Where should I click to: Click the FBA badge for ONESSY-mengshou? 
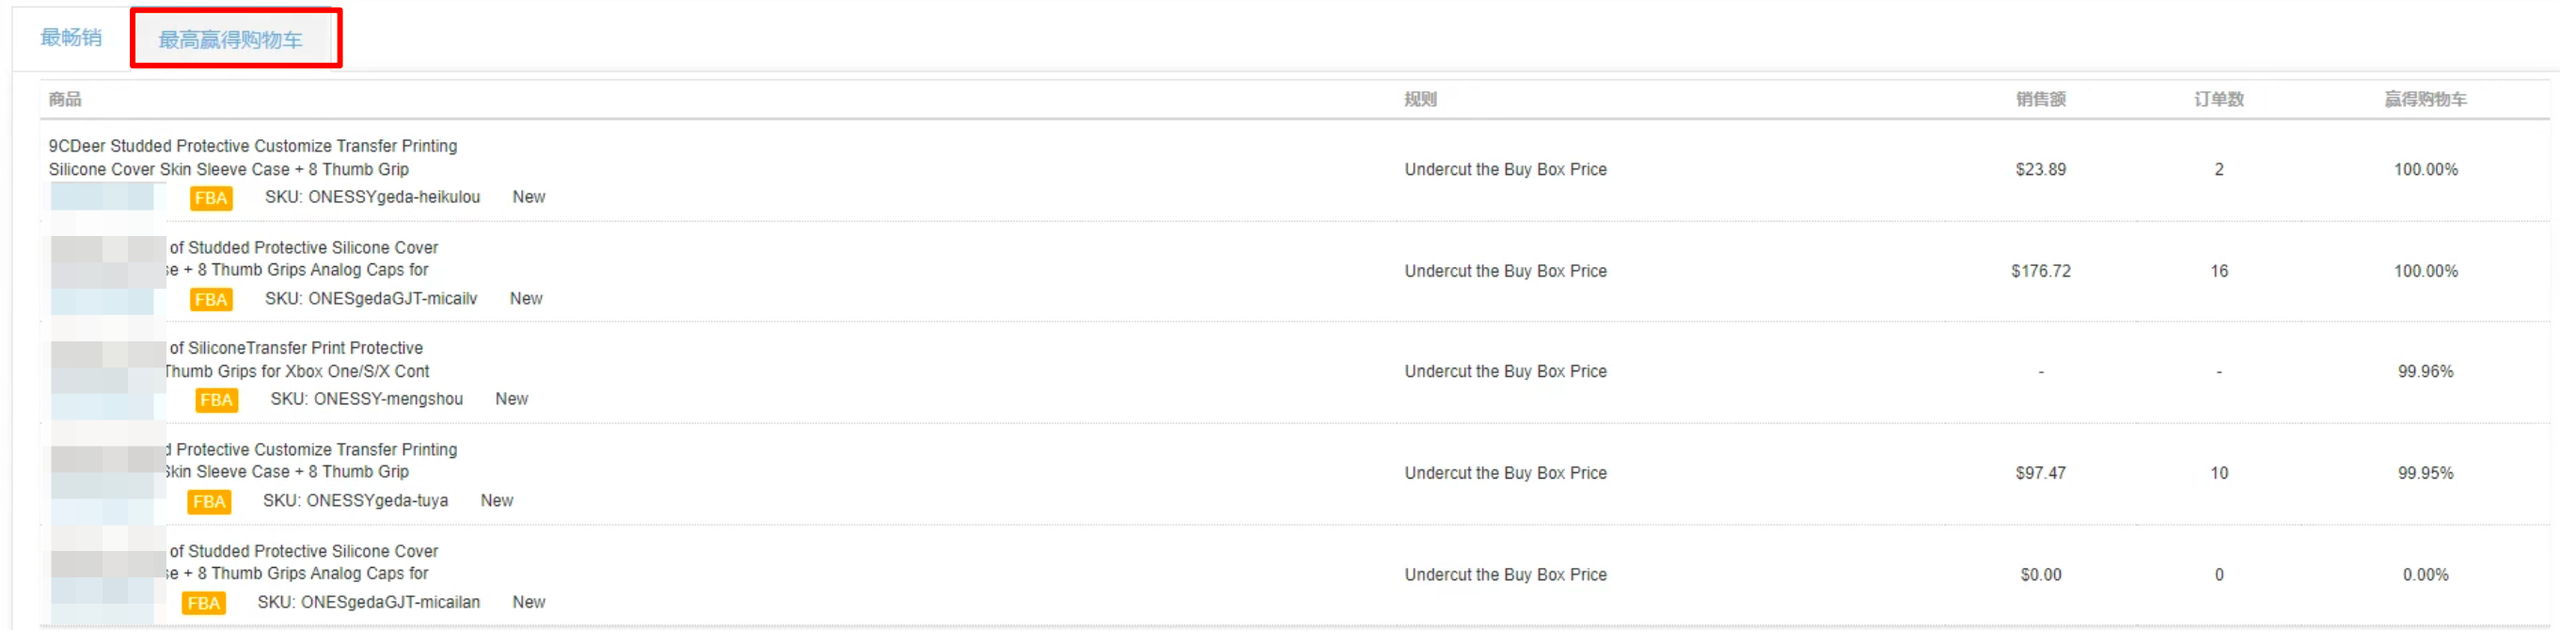point(216,400)
